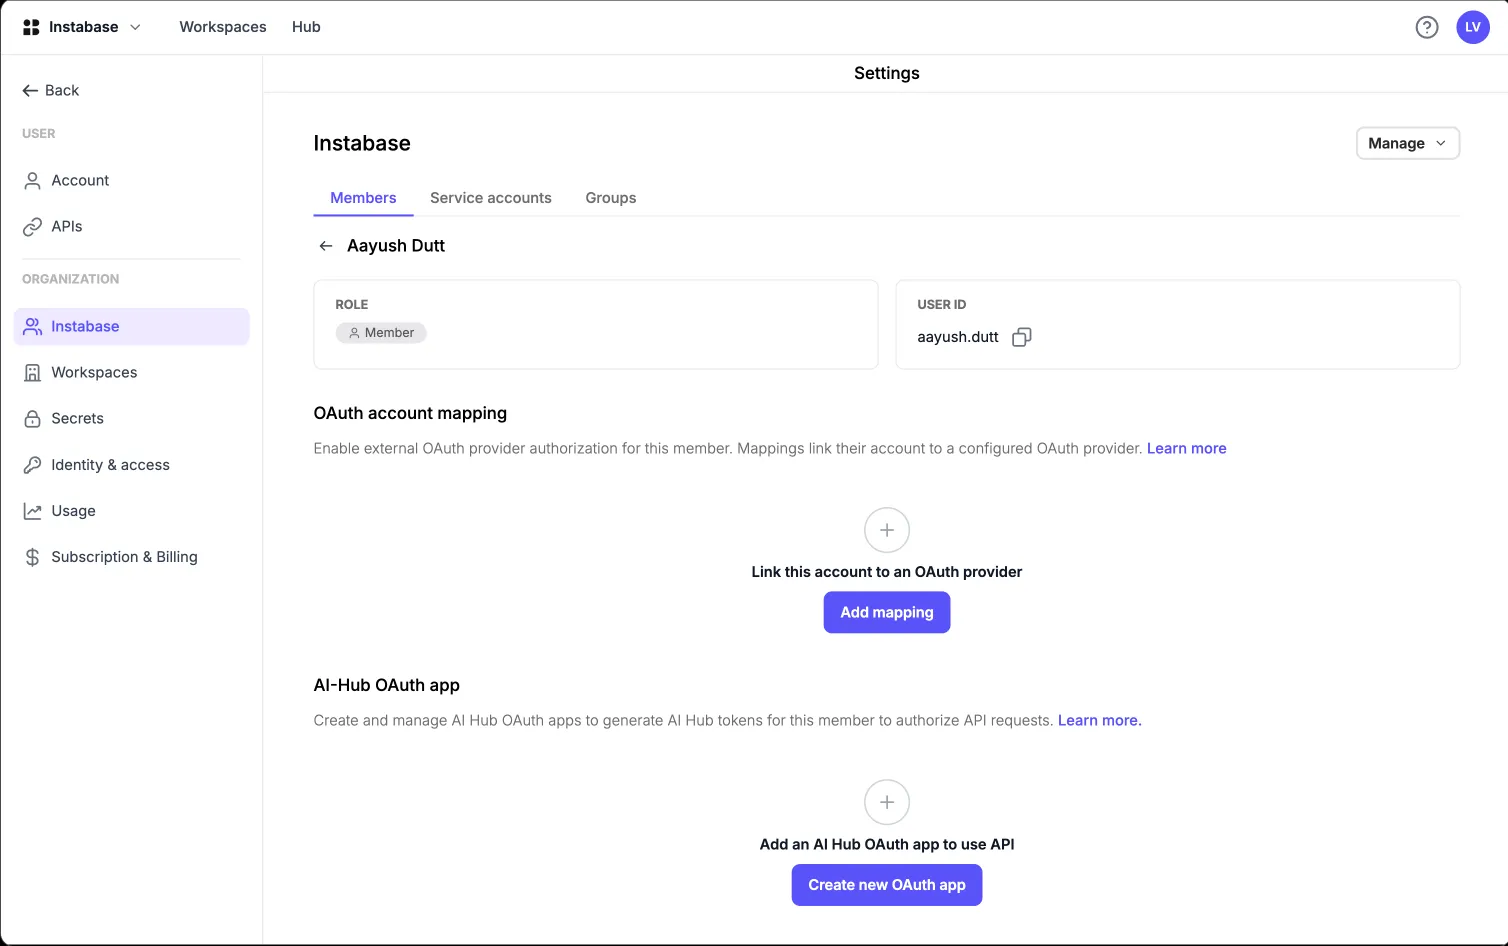Click the Identity & access key icon

pos(33,465)
